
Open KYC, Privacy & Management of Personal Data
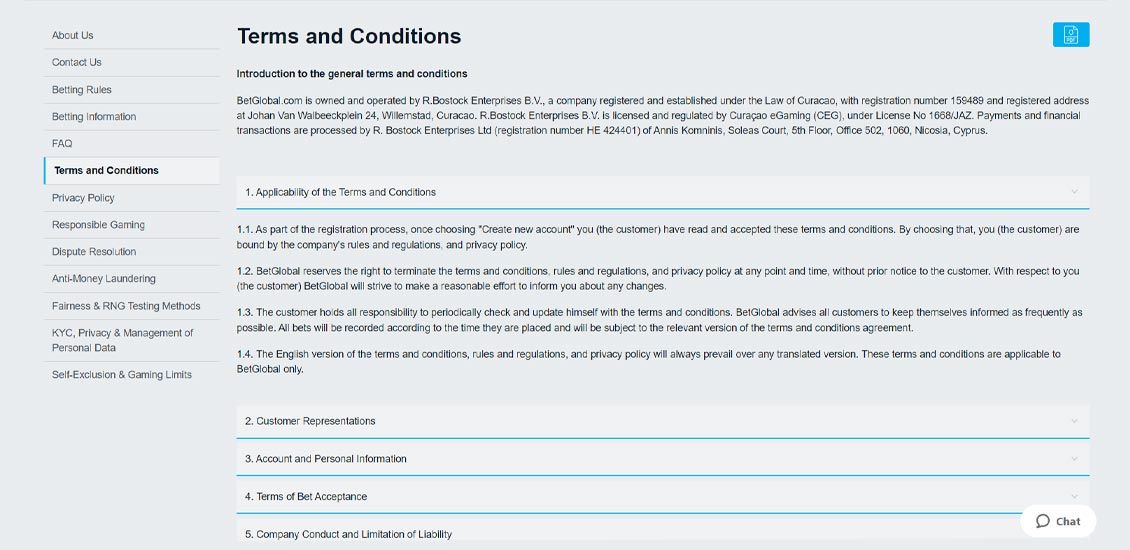[122, 340]
